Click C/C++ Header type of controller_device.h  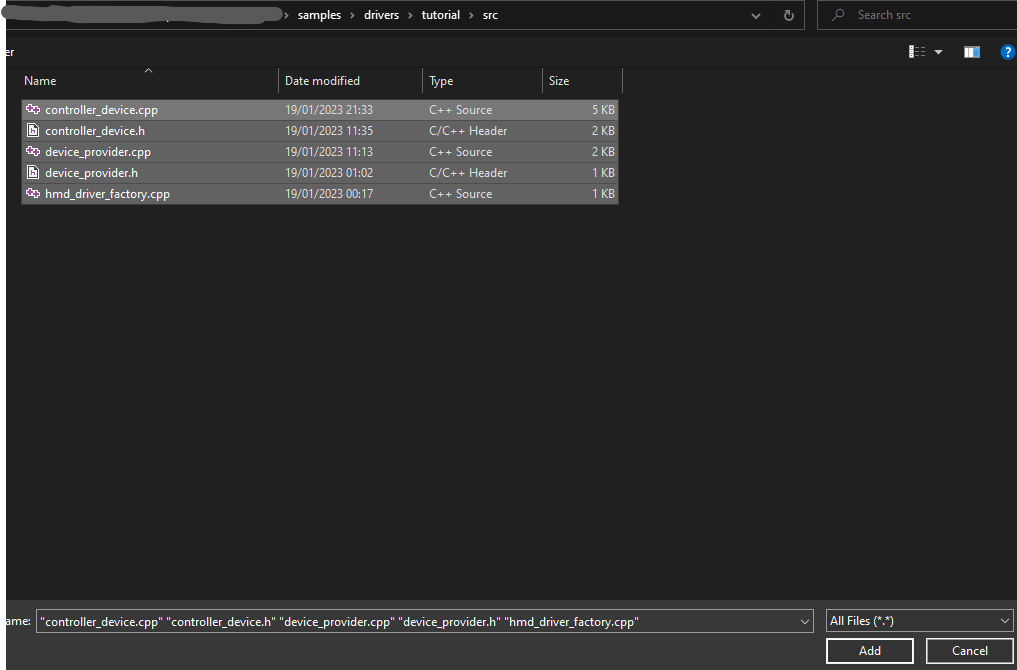(468, 130)
